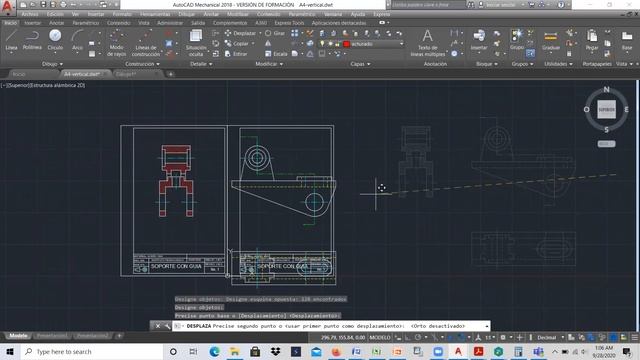Select the Círculo tool
The height and width of the screenshot is (360, 640).
pyautogui.click(x=55, y=40)
